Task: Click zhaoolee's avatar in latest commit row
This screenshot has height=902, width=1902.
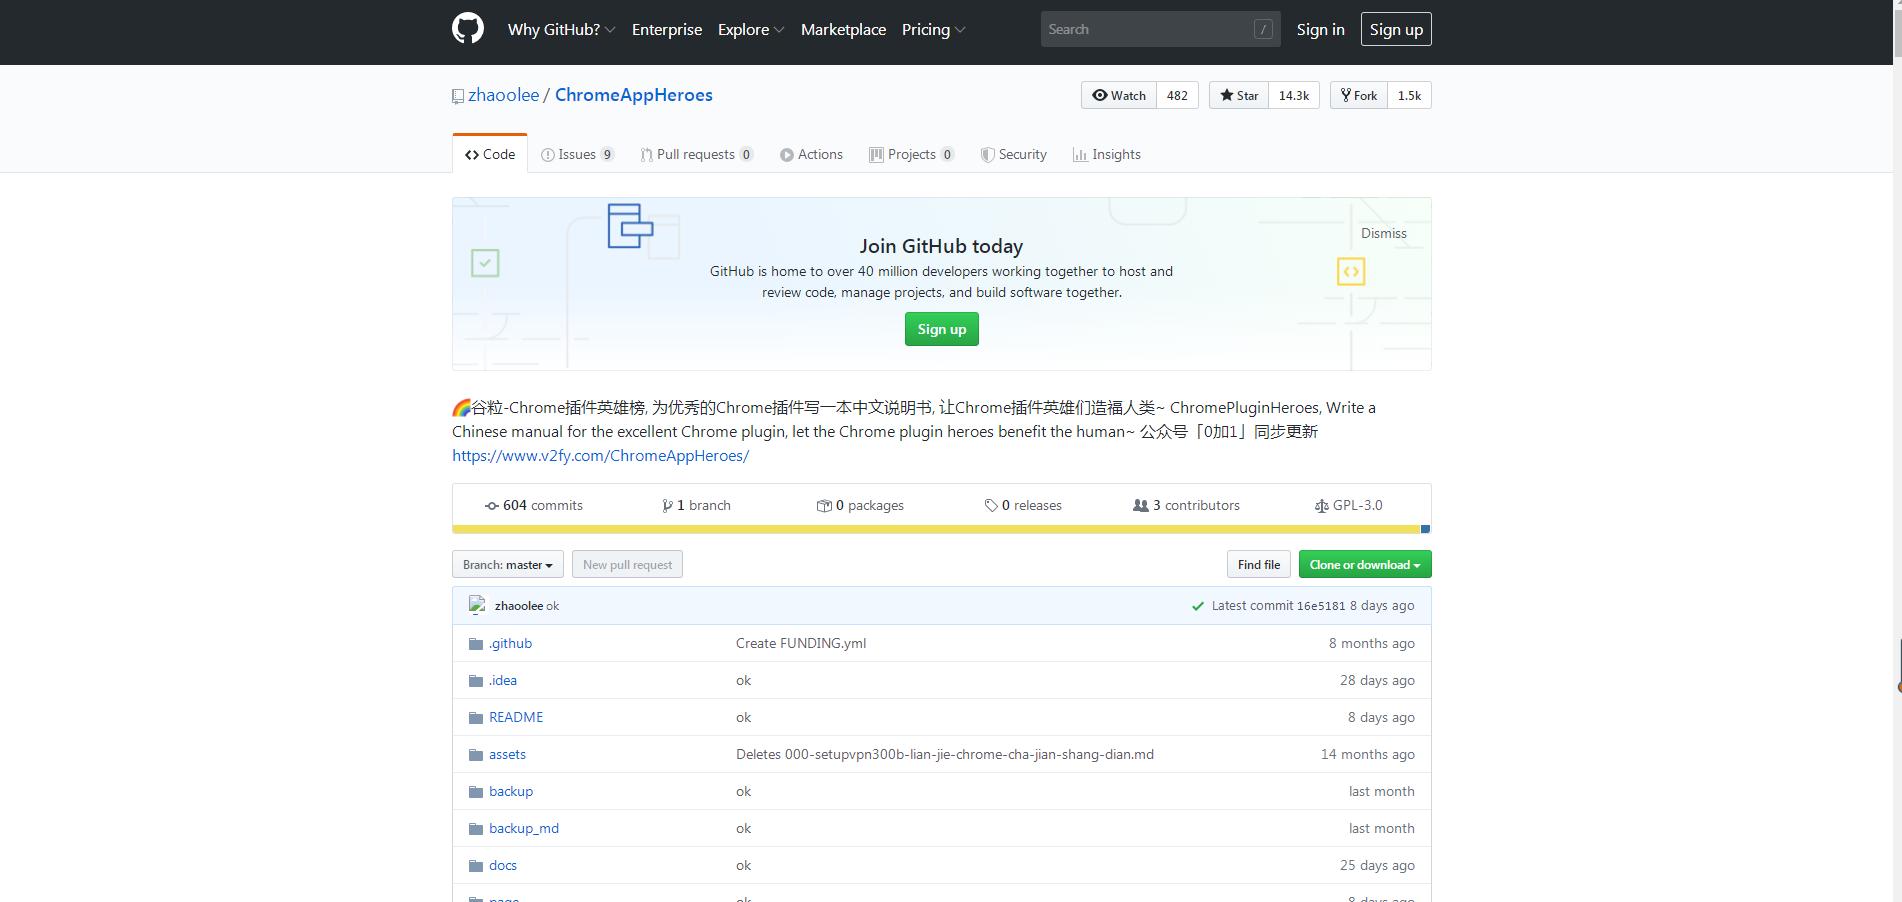Action: tap(478, 605)
